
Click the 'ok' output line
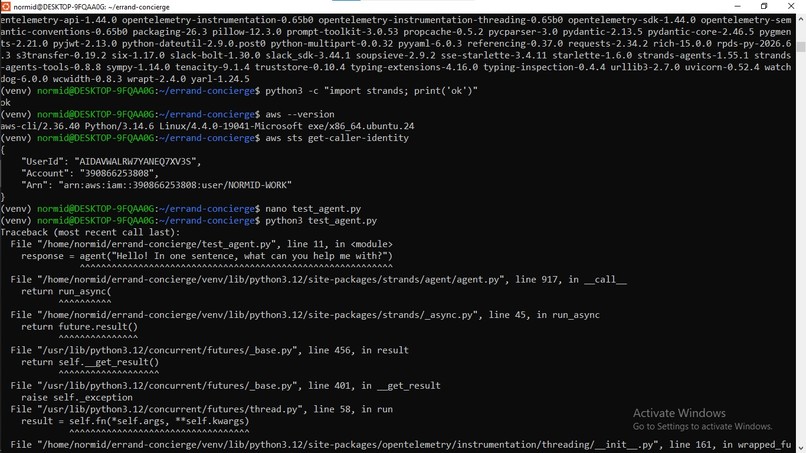[5, 102]
